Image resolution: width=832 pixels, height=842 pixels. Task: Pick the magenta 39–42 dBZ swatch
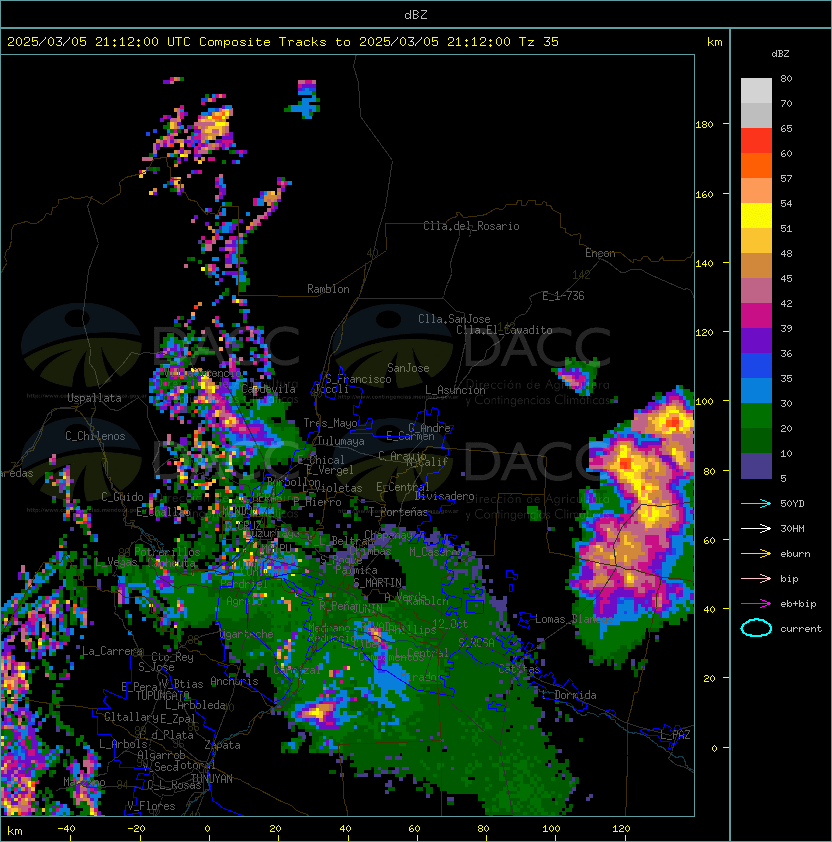(x=756, y=316)
